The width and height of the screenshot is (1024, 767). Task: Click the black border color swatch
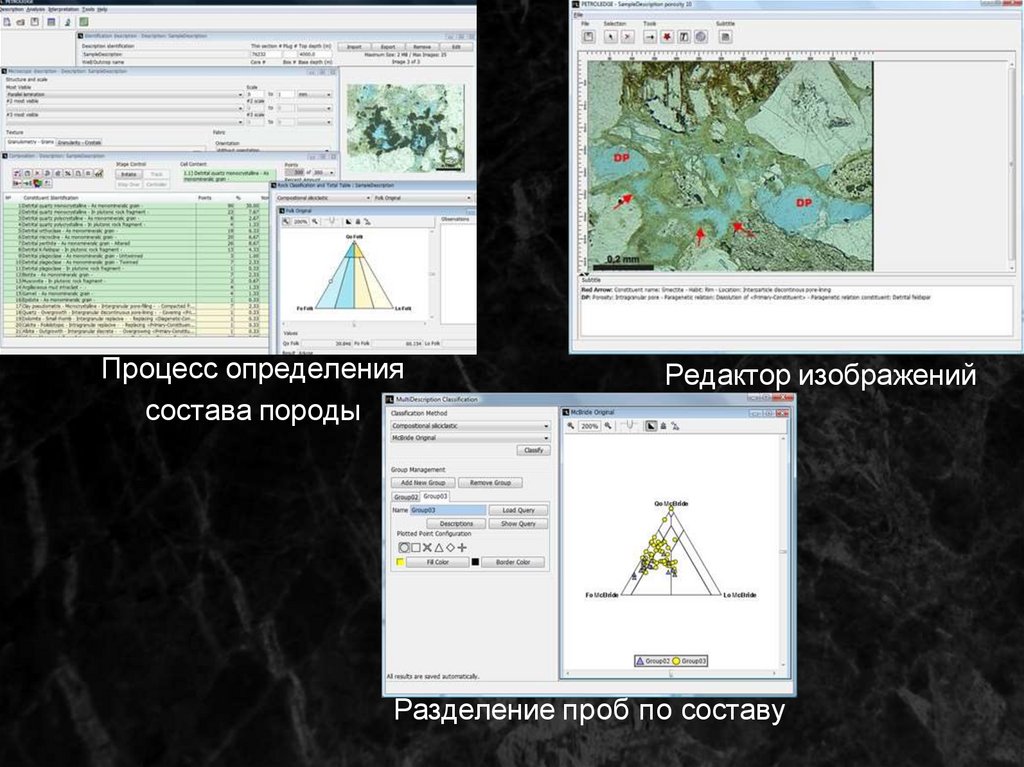point(475,563)
